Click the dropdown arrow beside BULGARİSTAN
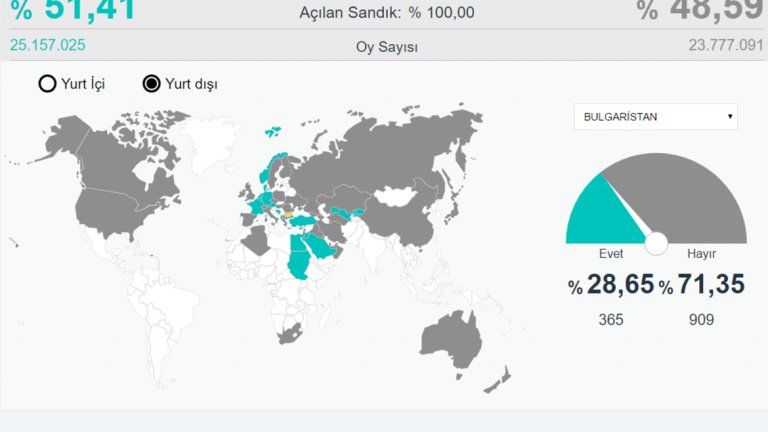 [730, 117]
